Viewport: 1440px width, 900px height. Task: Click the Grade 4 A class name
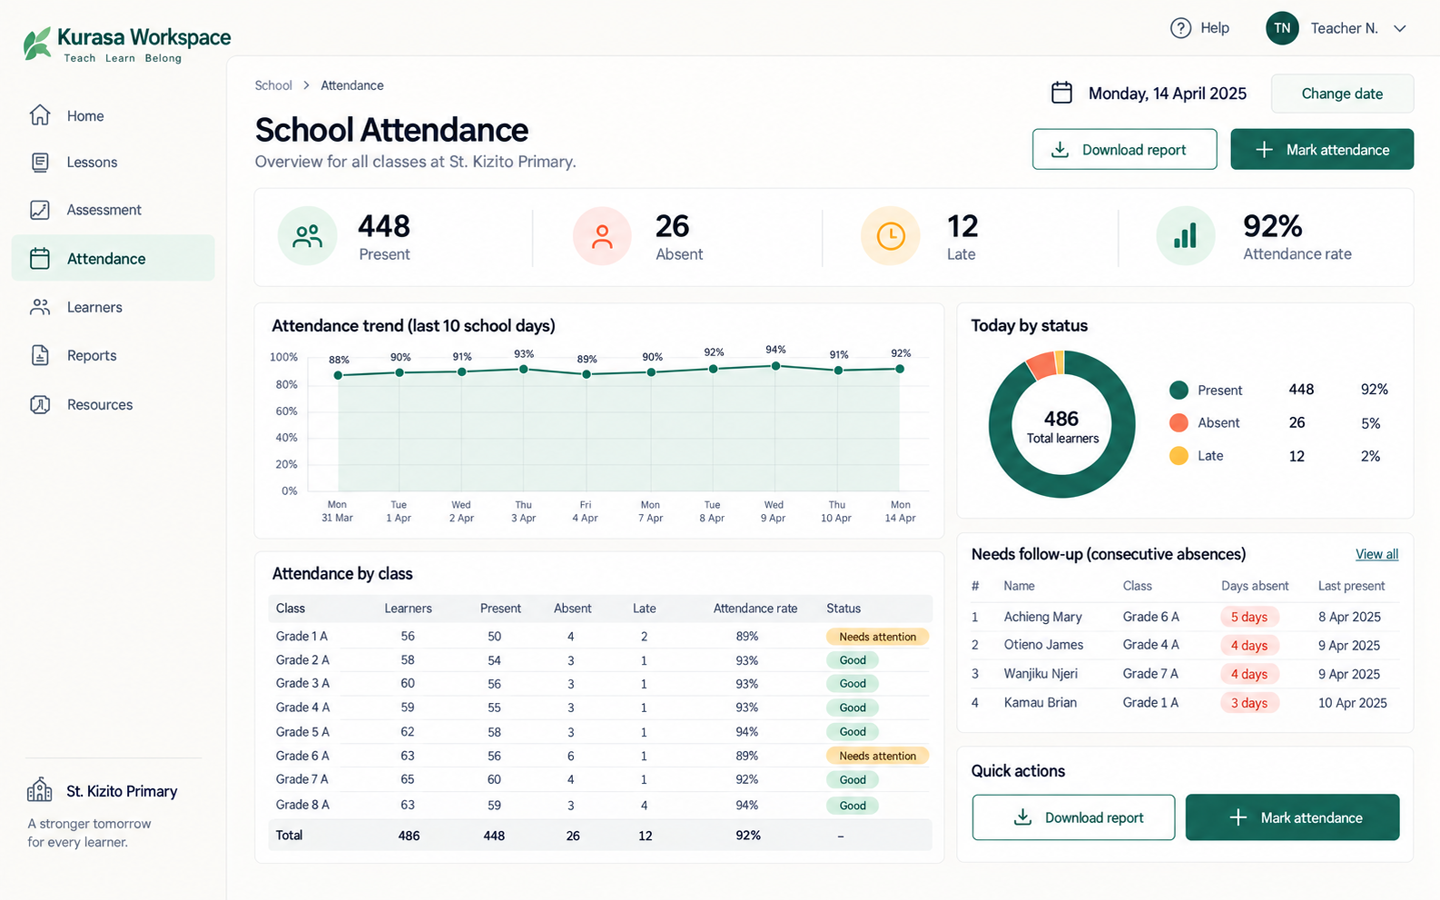tap(302, 707)
